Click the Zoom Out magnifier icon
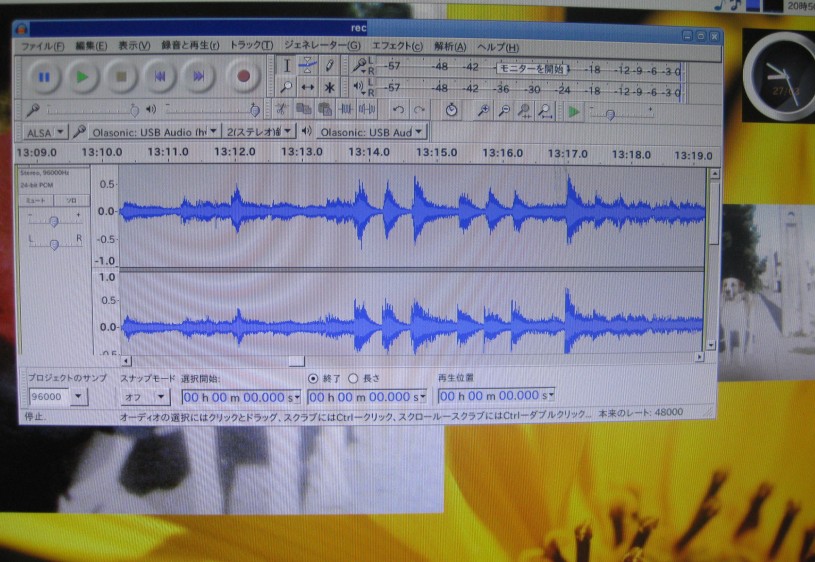The height and width of the screenshot is (562, 815). pos(504,110)
